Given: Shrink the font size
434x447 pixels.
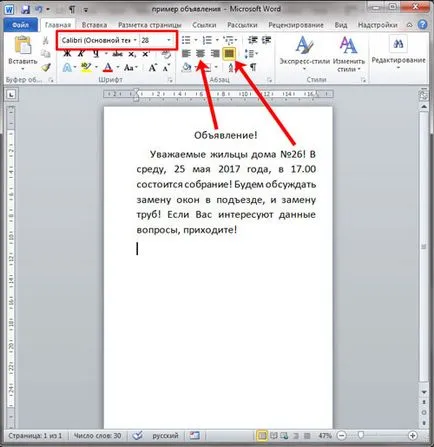Looking at the screenshot, I should click(x=167, y=68).
